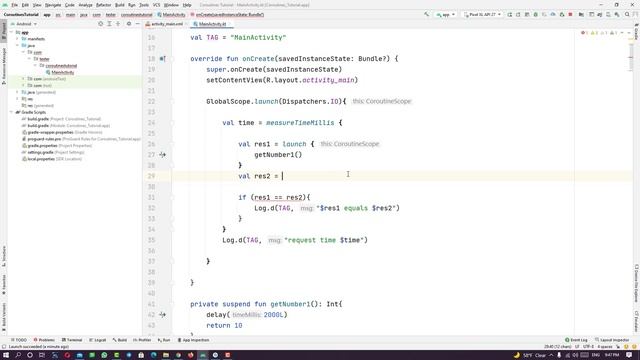Click the Make Project hammer icon

pos(427,15)
